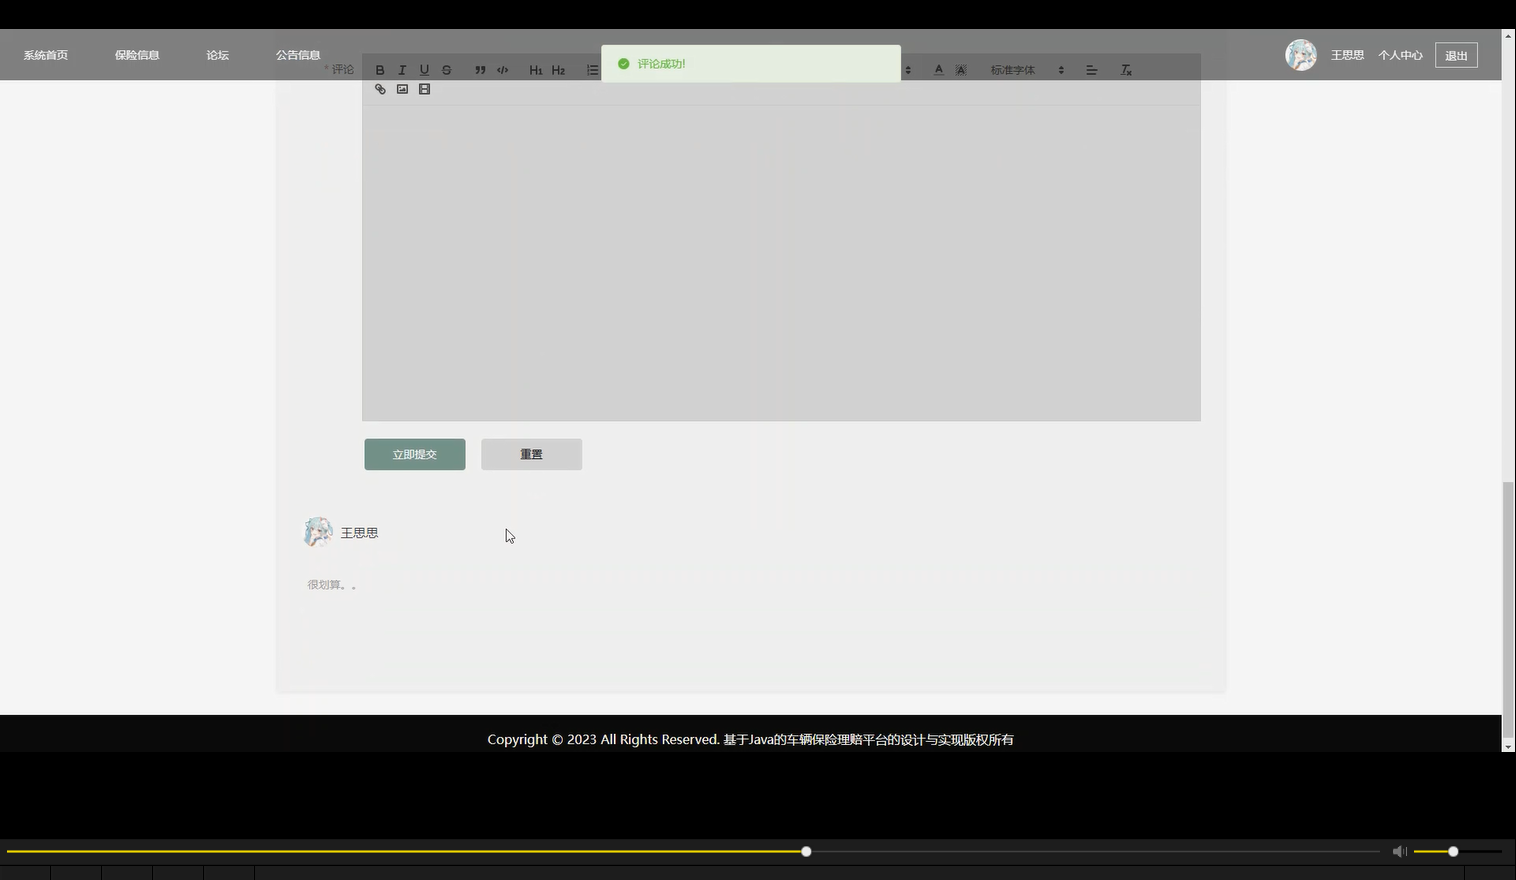Apply H2 heading style

(x=558, y=70)
